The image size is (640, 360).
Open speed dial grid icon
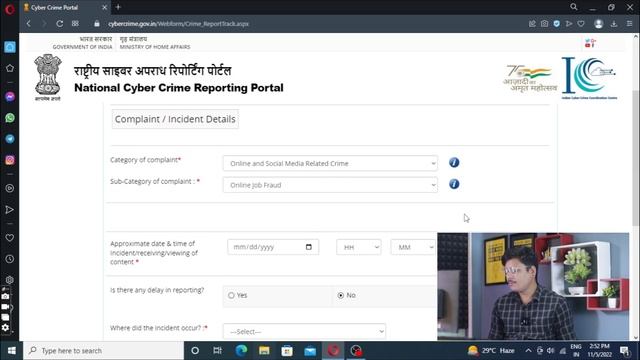point(75,24)
